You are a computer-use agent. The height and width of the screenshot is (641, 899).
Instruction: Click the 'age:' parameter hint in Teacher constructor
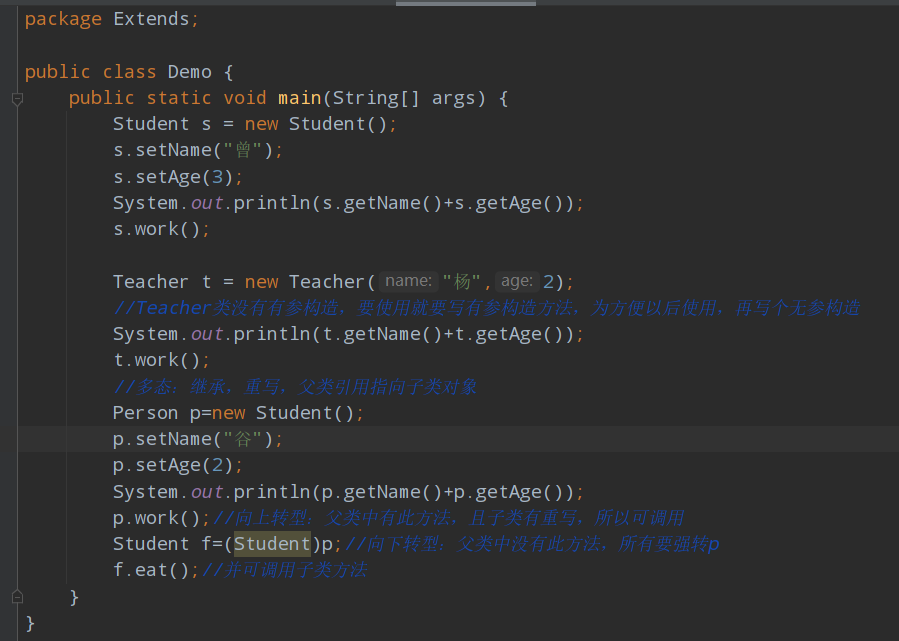pos(517,282)
